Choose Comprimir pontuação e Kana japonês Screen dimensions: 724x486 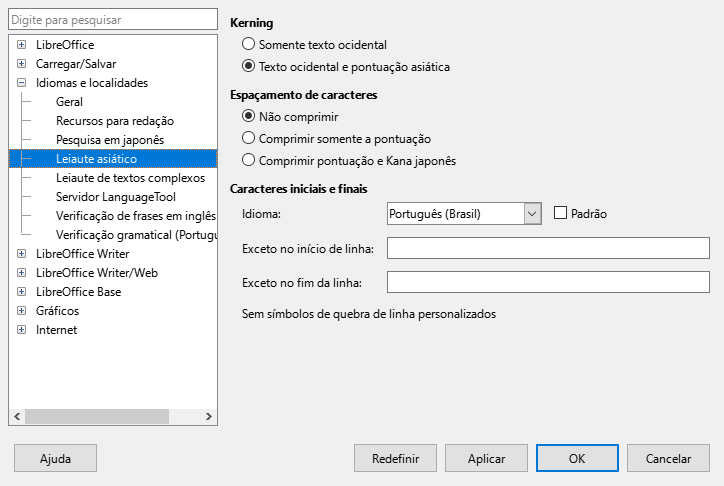pyautogui.click(x=248, y=161)
